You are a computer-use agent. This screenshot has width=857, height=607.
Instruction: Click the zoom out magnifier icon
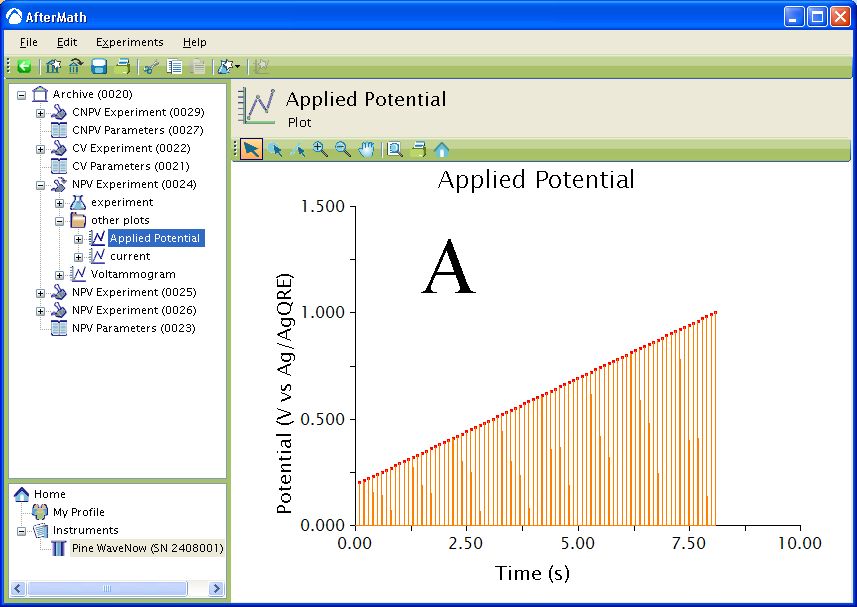click(343, 149)
